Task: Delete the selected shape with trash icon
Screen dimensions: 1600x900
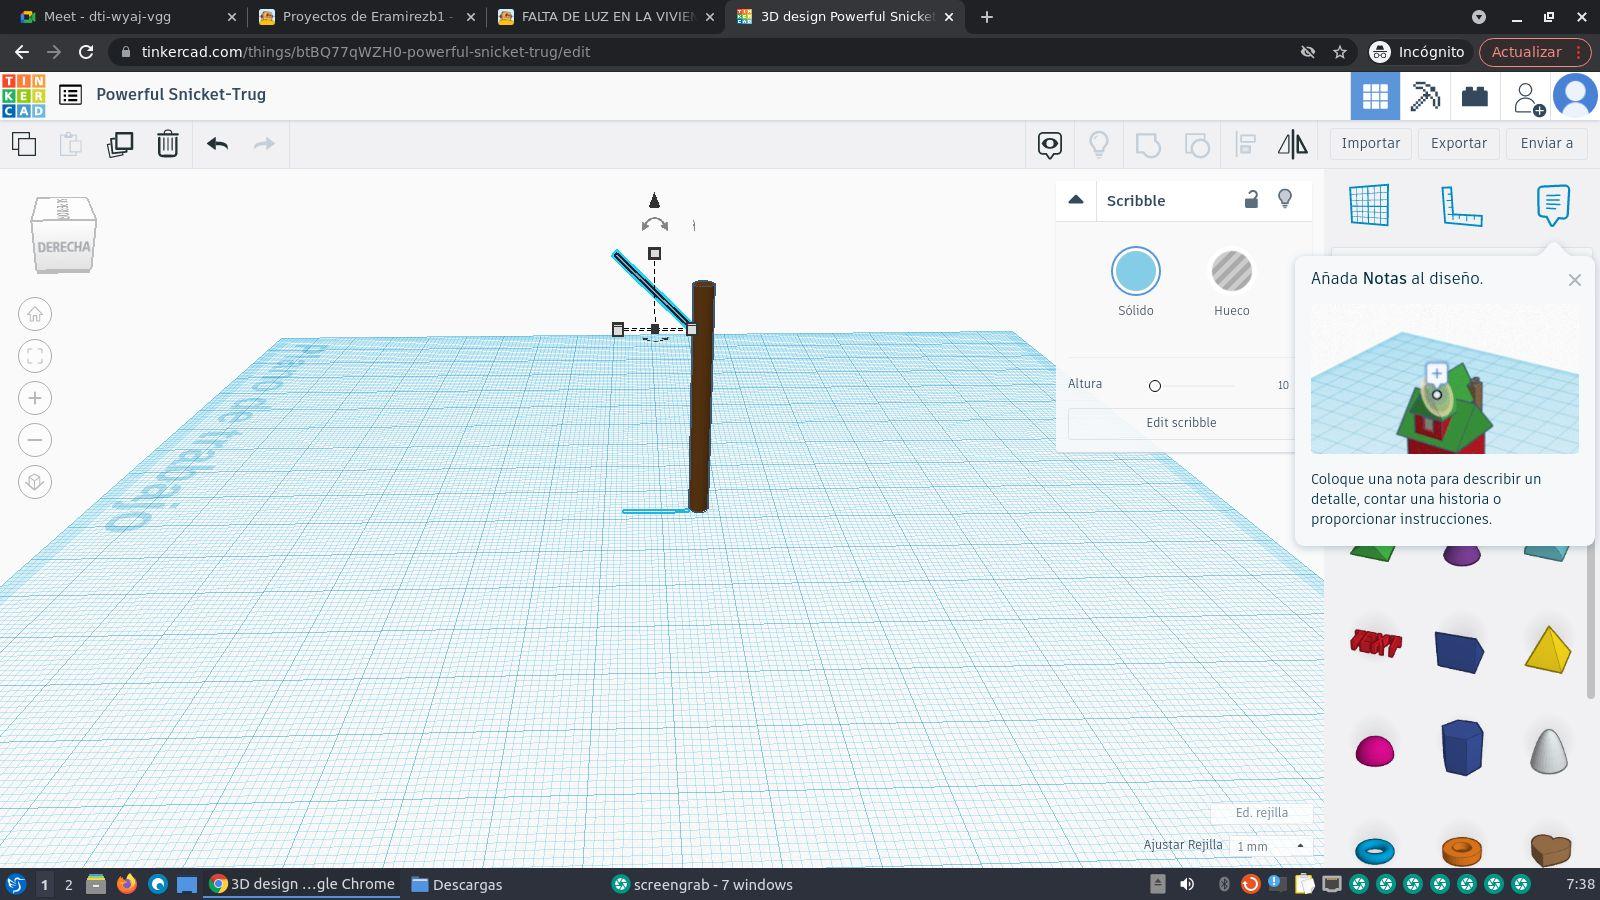Action: (168, 144)
